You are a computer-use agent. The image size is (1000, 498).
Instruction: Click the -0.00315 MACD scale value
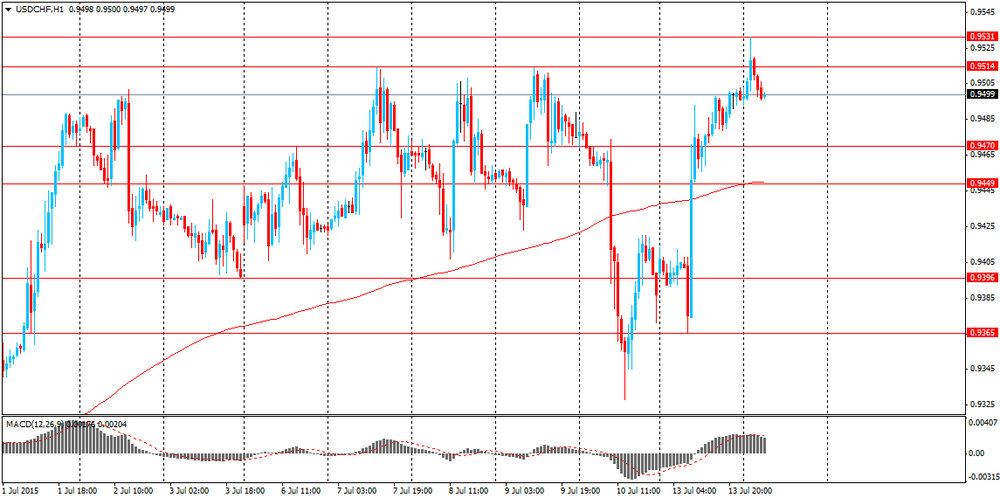coord(982,476)
